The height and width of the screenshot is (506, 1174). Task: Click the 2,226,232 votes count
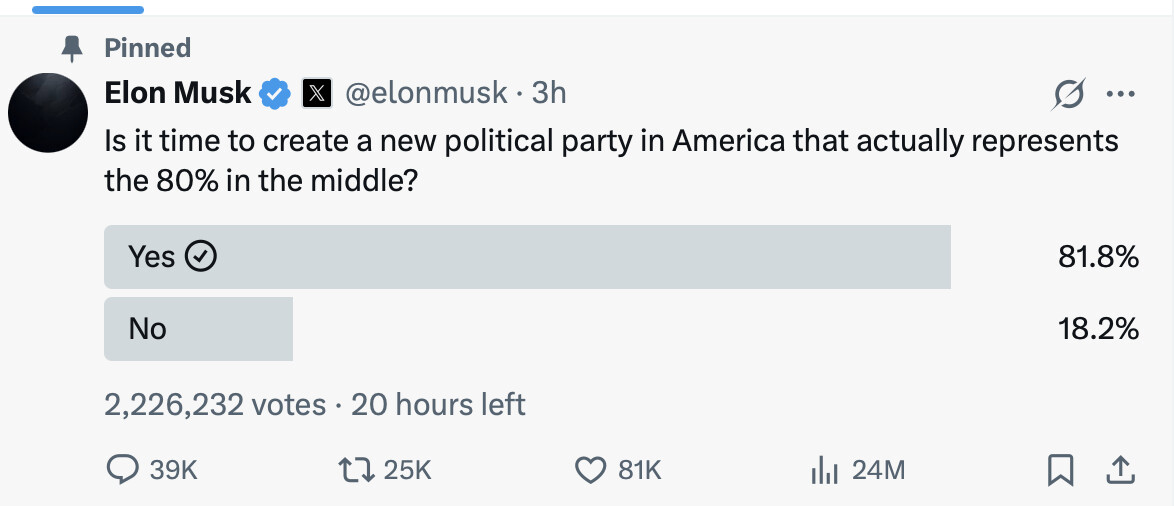(215, 405)
